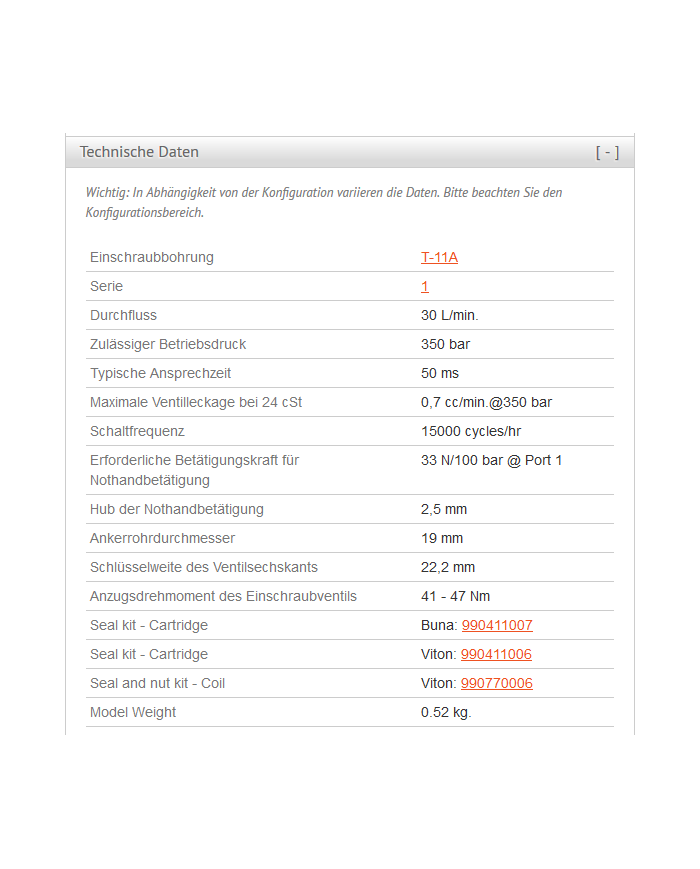
Task: Click the Model Weight value 0.52 kg.
Action: pos(446,712)
